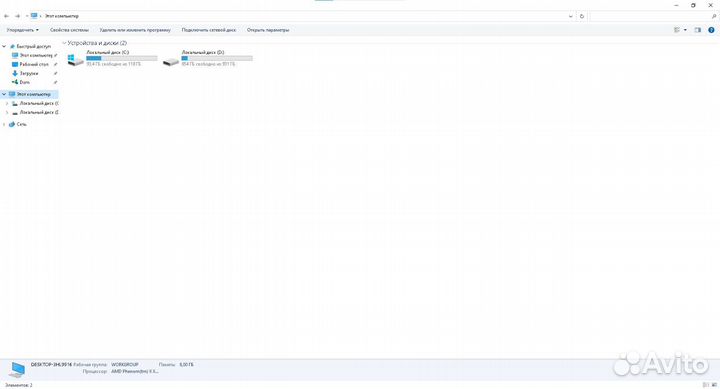720x389 pixels.
Task: Click Подключить сетевой диск
Action: point(209,30)
